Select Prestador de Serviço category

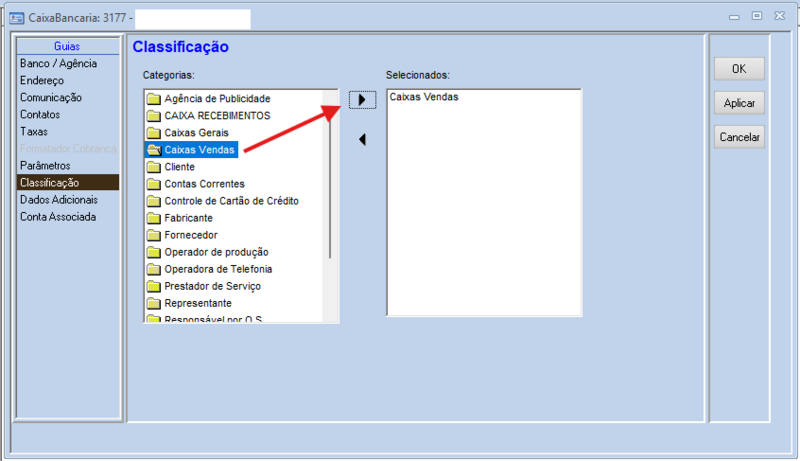[x=213, y=286]
